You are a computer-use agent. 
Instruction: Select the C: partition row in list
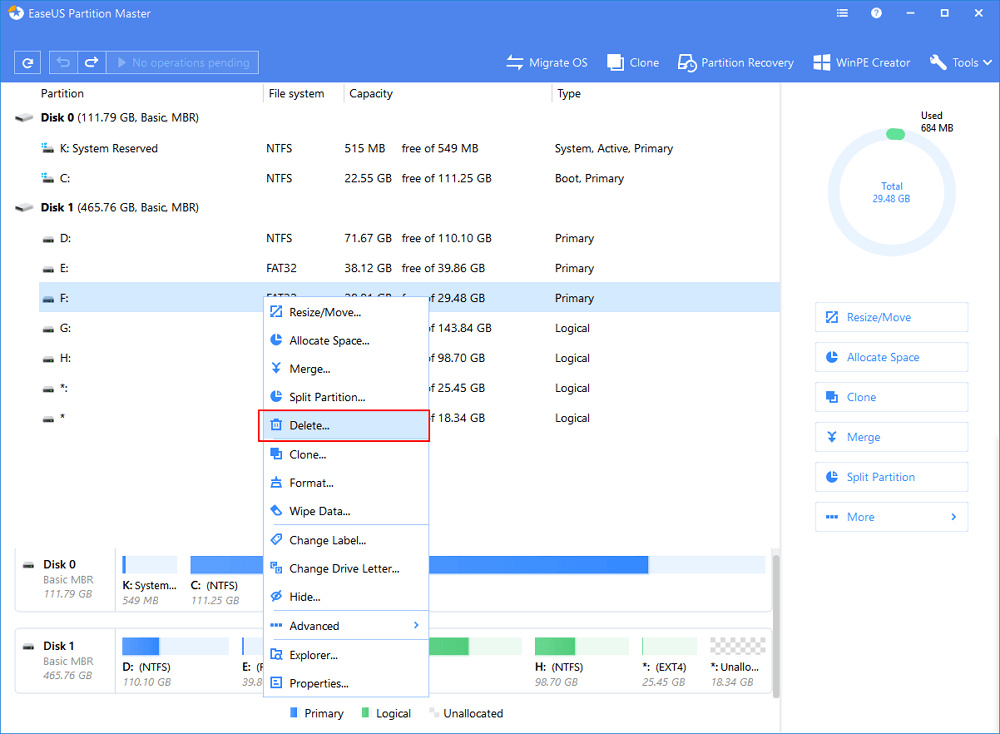[409, 178]
